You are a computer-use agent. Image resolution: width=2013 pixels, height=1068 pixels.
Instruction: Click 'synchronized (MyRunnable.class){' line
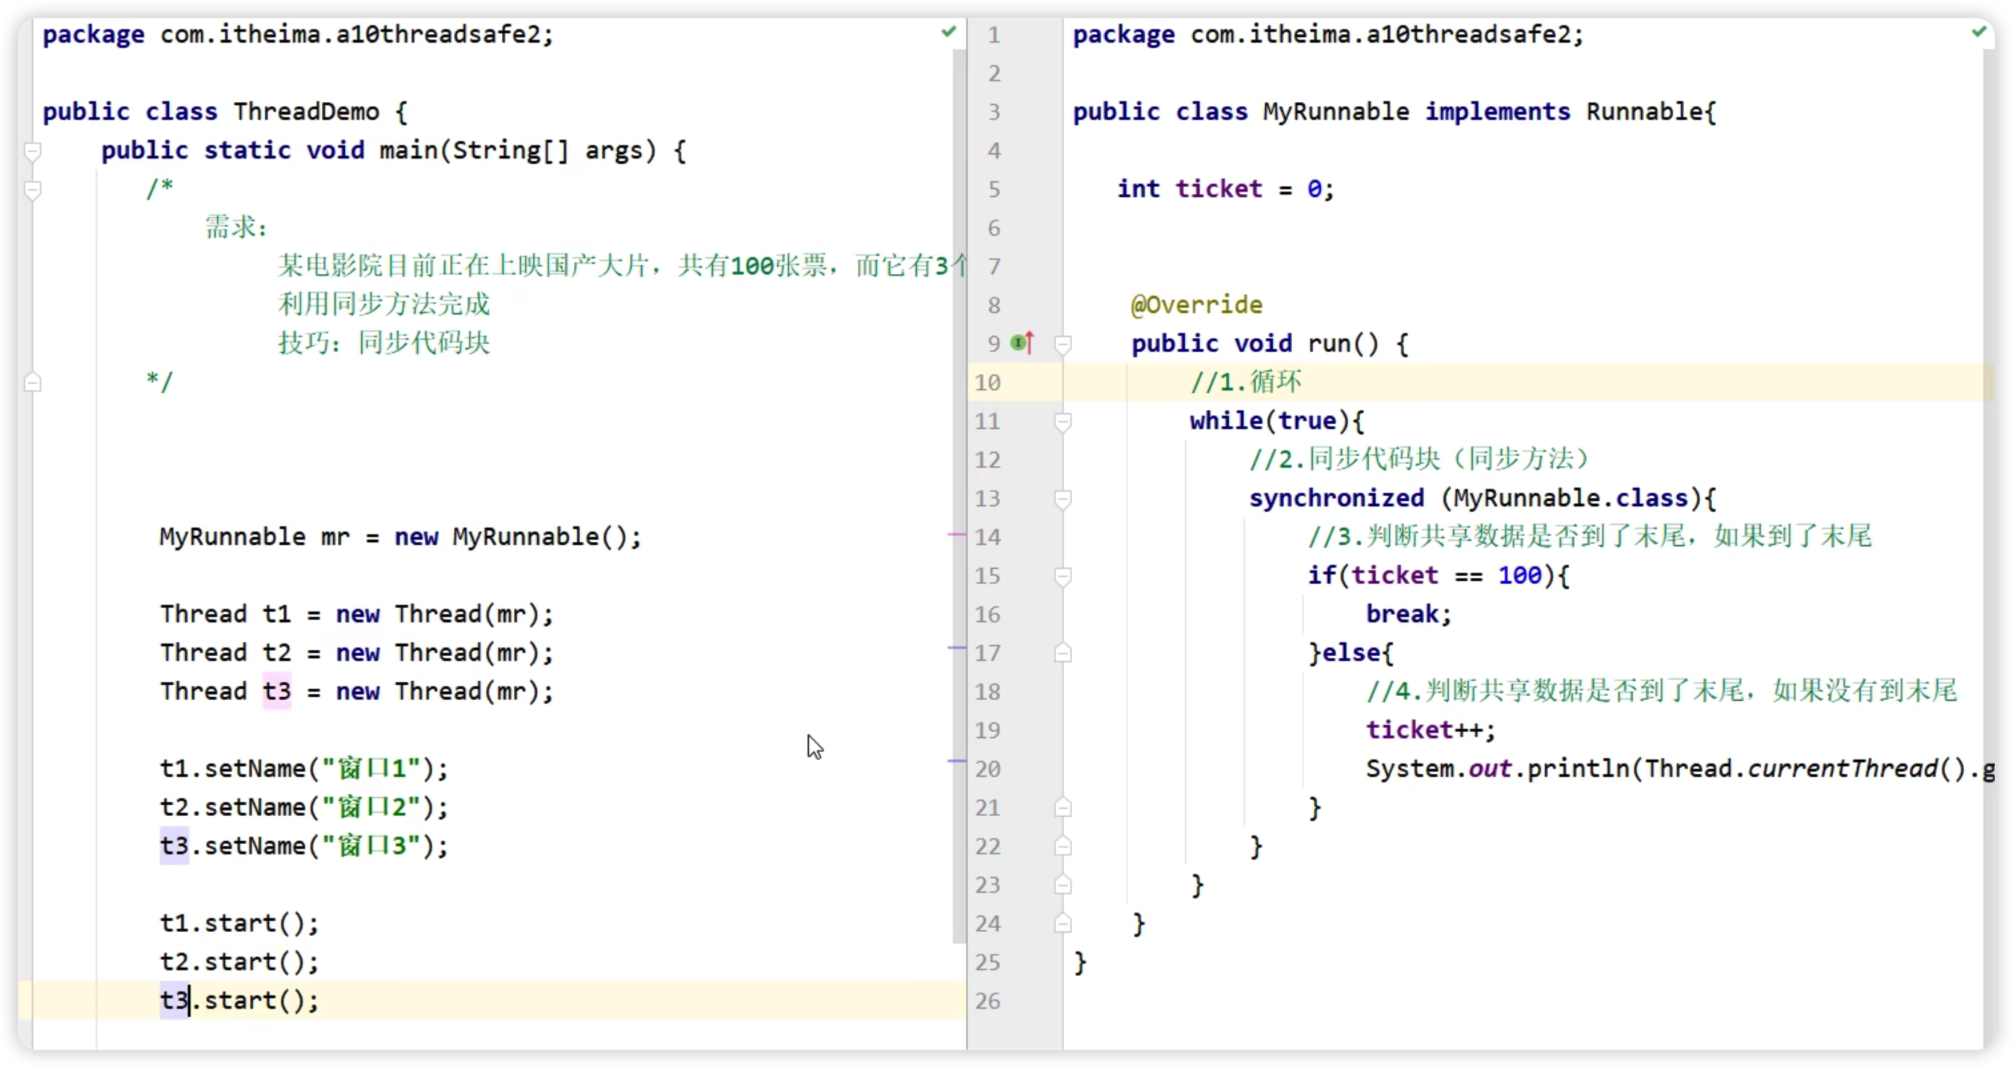[x=1482, y=498]
